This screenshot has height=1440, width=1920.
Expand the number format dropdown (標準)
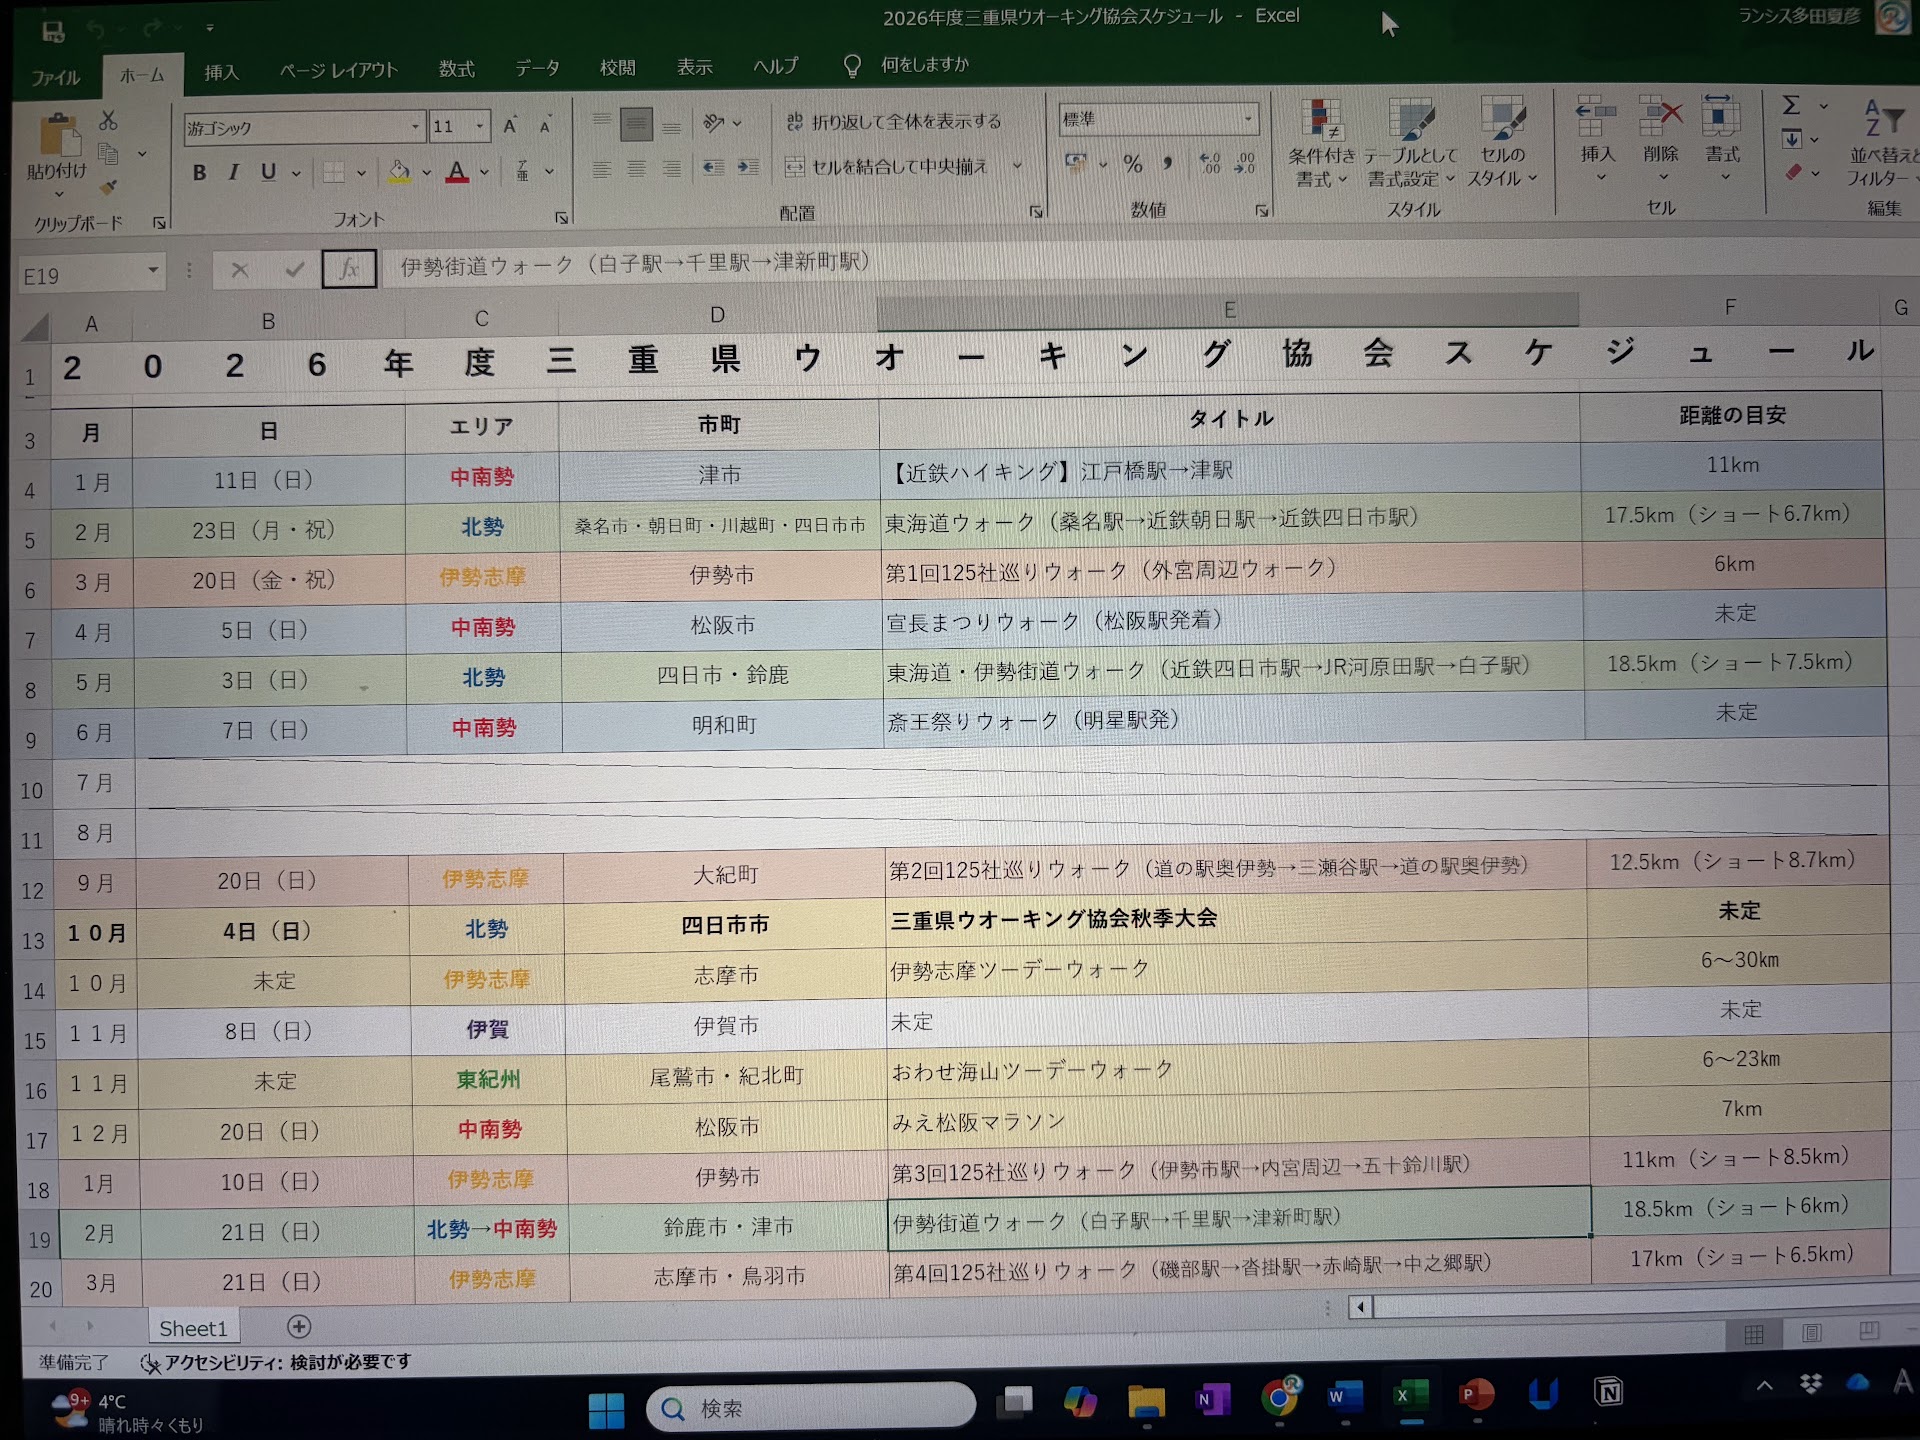click(x=1248, y=119)
